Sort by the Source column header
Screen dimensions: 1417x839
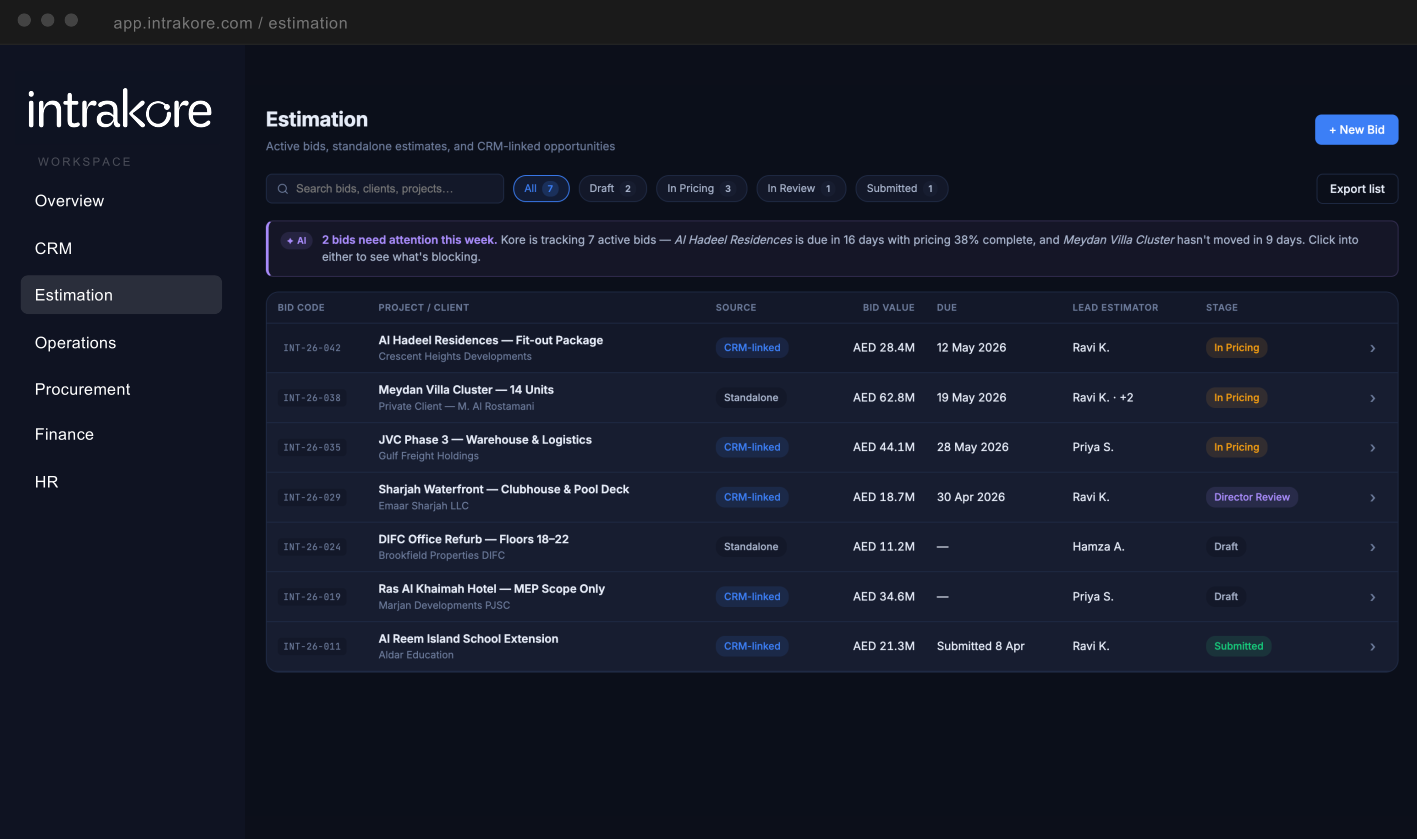[x=736, y=308]
